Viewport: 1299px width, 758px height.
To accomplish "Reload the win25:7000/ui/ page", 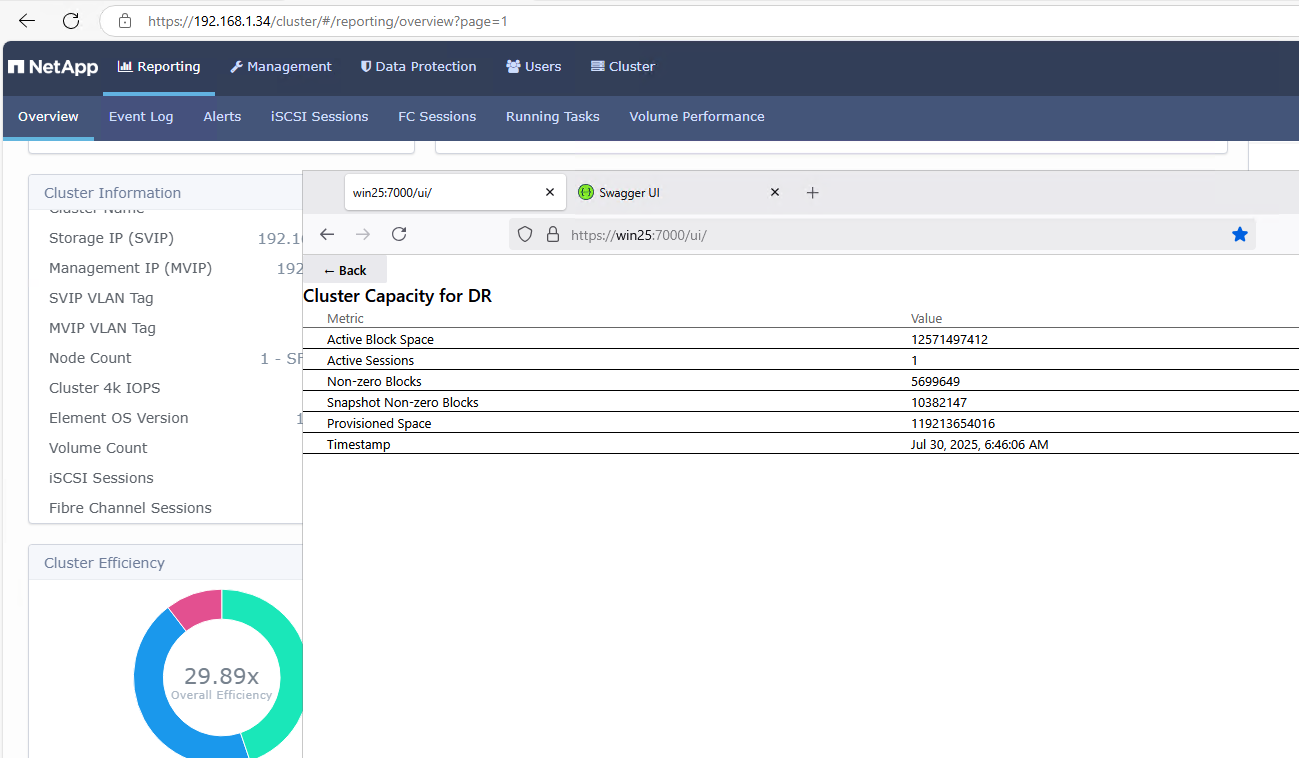I will (x=399, y=234).
